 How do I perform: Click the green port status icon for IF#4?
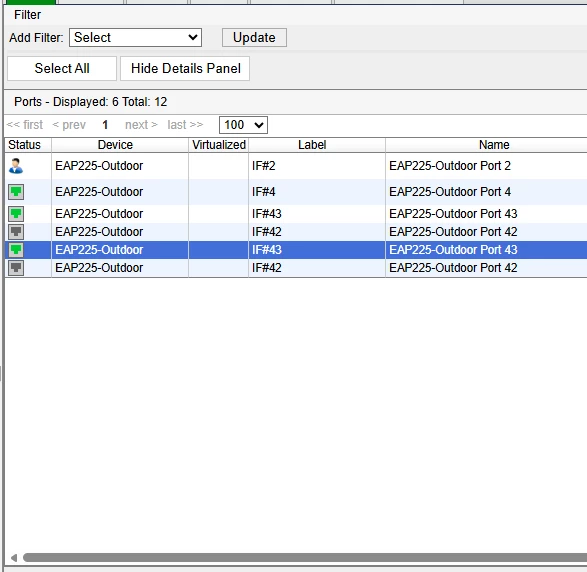pos(16,192)
